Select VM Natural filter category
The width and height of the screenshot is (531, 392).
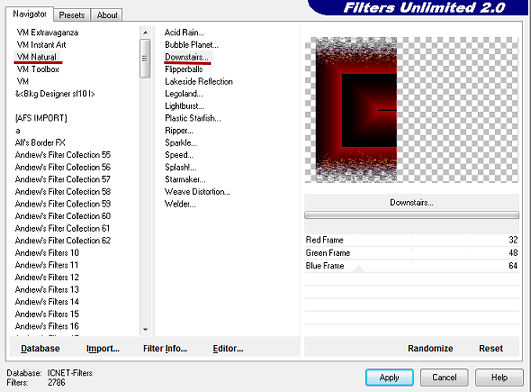pyautogui.click(x=37, y=57)
